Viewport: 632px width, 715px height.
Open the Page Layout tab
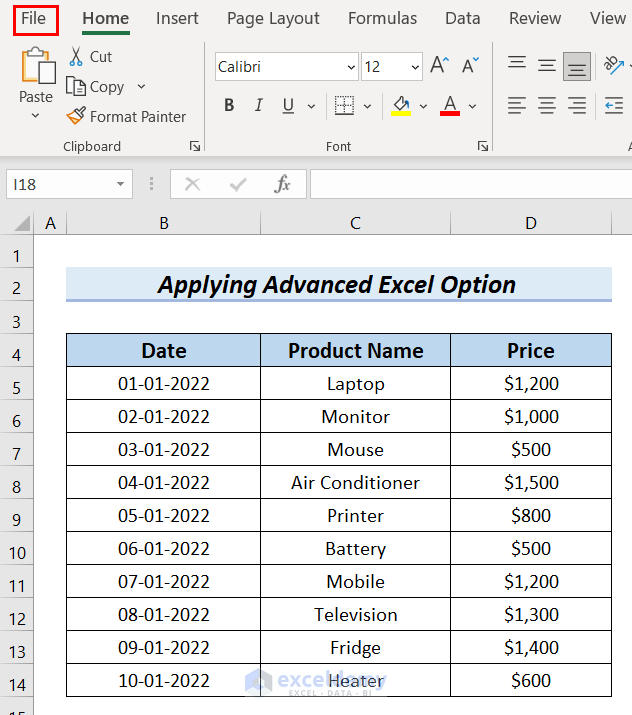pos(273,19)
